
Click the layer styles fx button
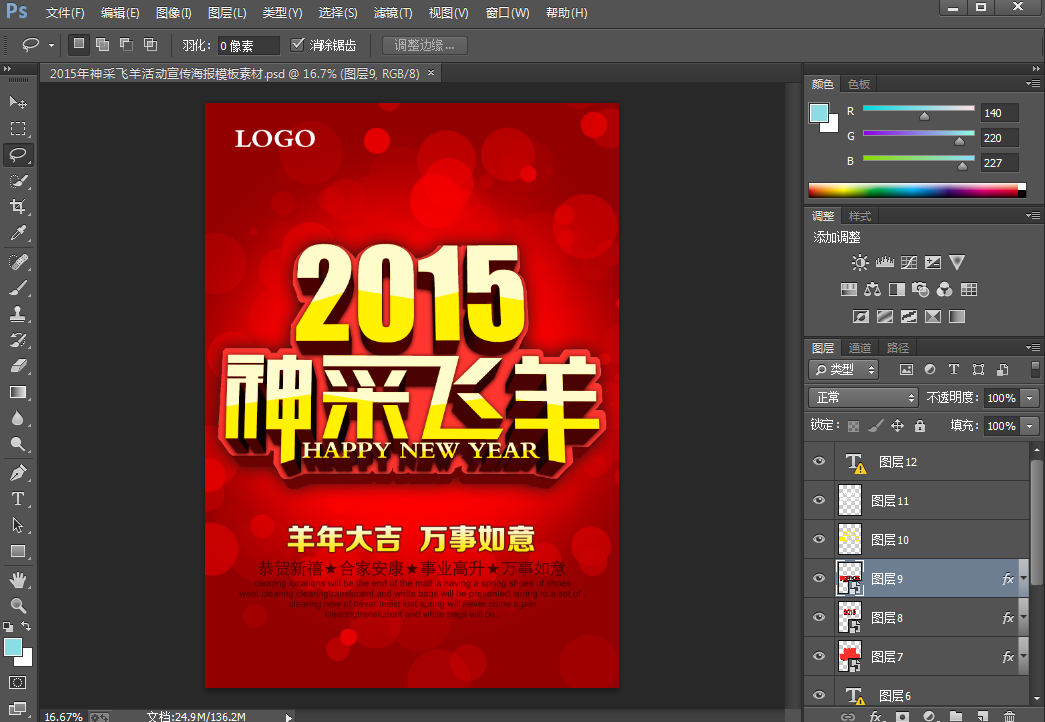click(x=876, y=716)
